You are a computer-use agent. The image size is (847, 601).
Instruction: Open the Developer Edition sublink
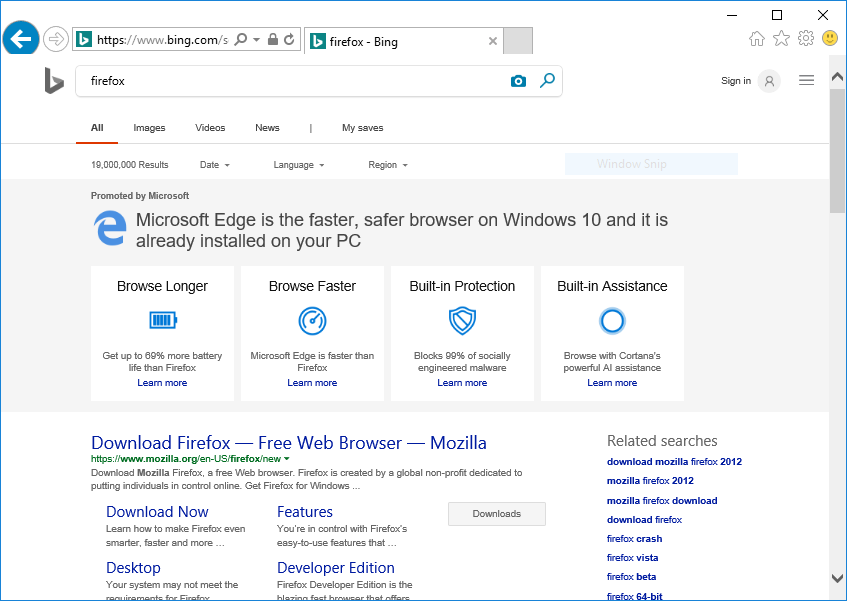[x=335, y=568]
